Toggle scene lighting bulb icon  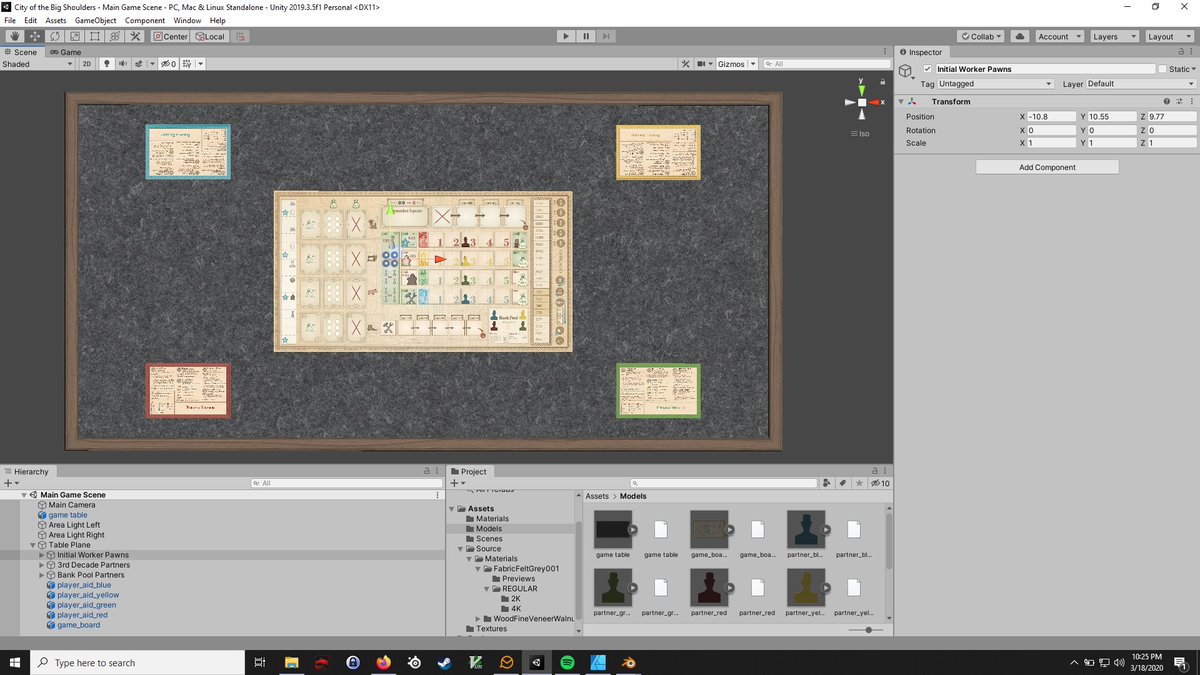pos(107,64)
